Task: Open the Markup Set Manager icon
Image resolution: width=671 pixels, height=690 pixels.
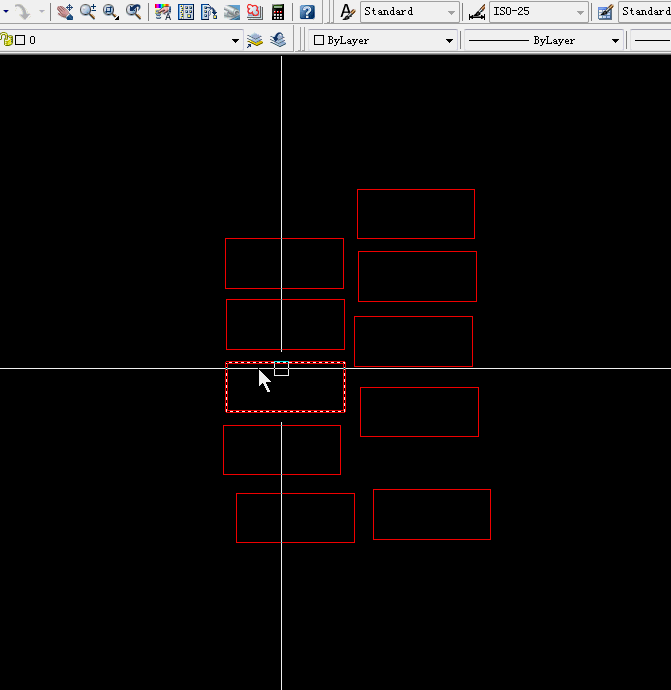Action: click(254, 12)
